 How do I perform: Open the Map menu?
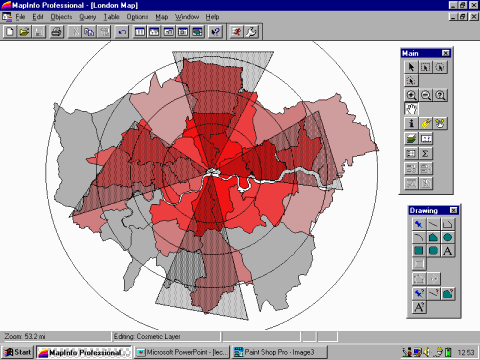(x=162, y=17)
